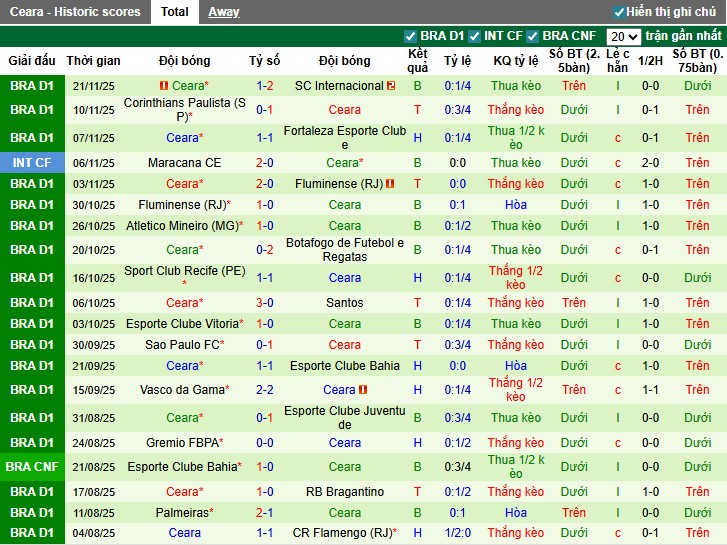Toggle the 'Hiển thị ghi chú' checkbox
Image resolution: width=727 pixels, height=545 pixels.
click(x=620, y=12)
